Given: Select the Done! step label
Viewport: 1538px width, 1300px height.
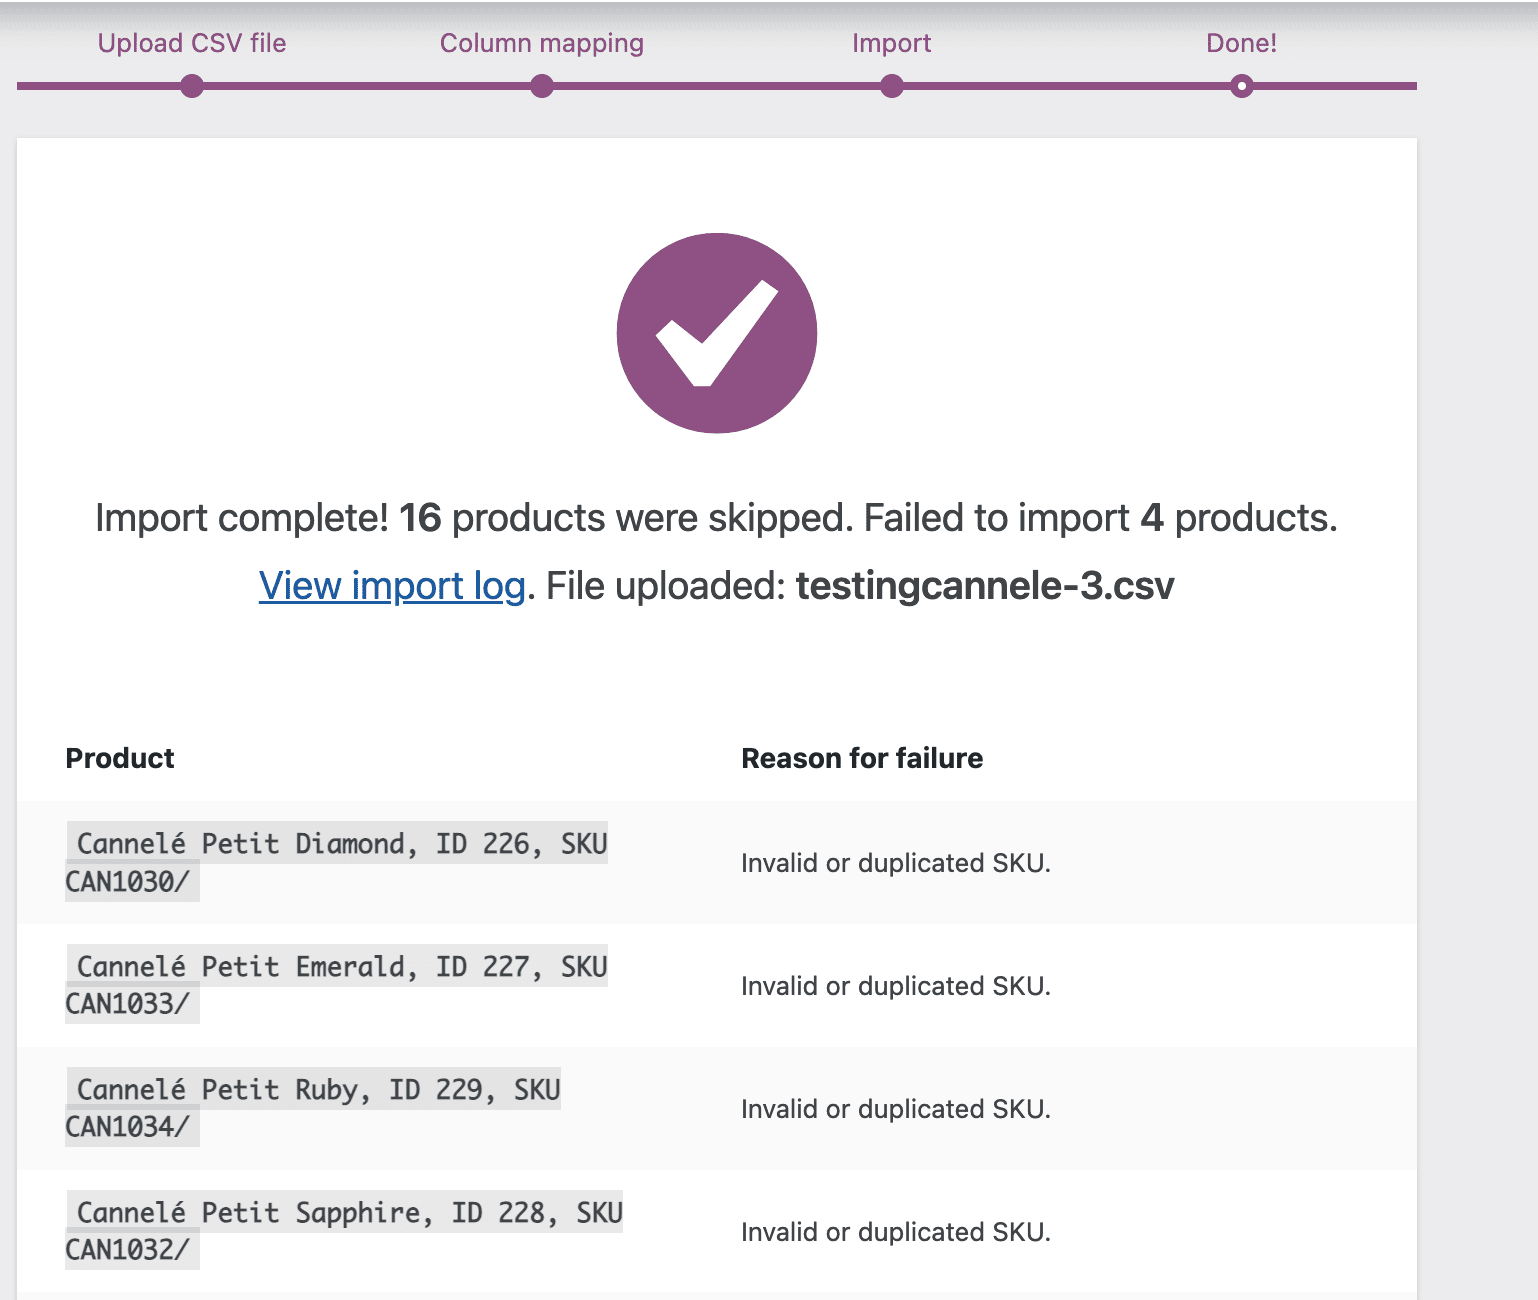Looking at the screenshot, I should click(1240, 43).
